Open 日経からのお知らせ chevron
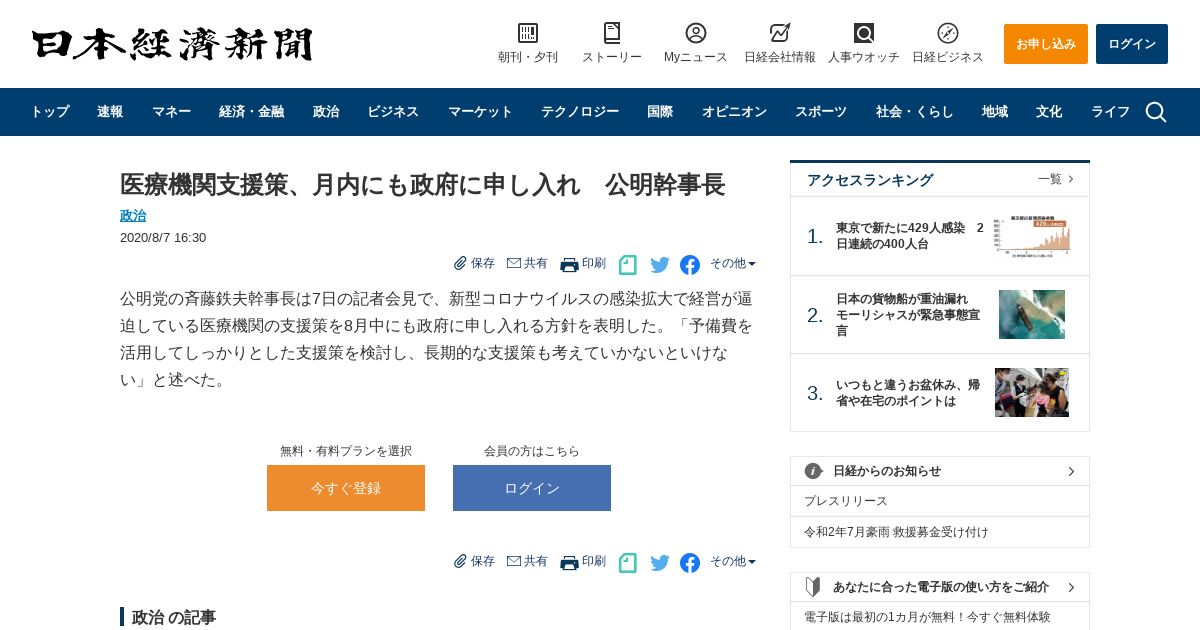 tap(1071, 471)
